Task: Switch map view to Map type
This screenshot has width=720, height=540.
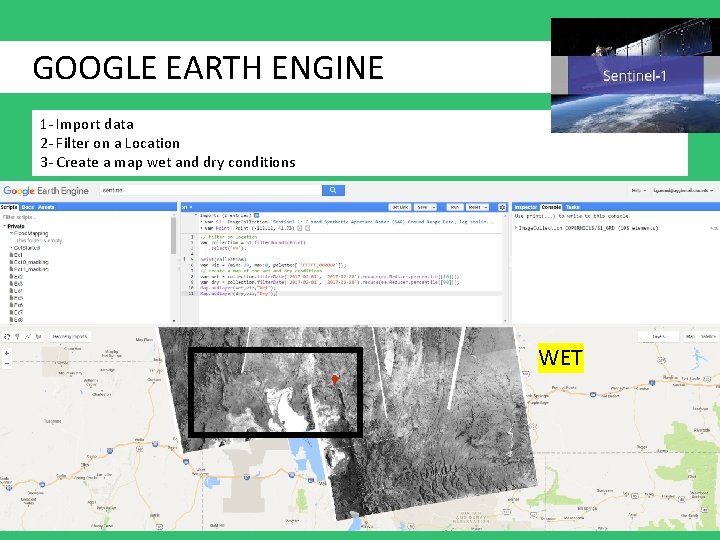Action: (690, 337)
